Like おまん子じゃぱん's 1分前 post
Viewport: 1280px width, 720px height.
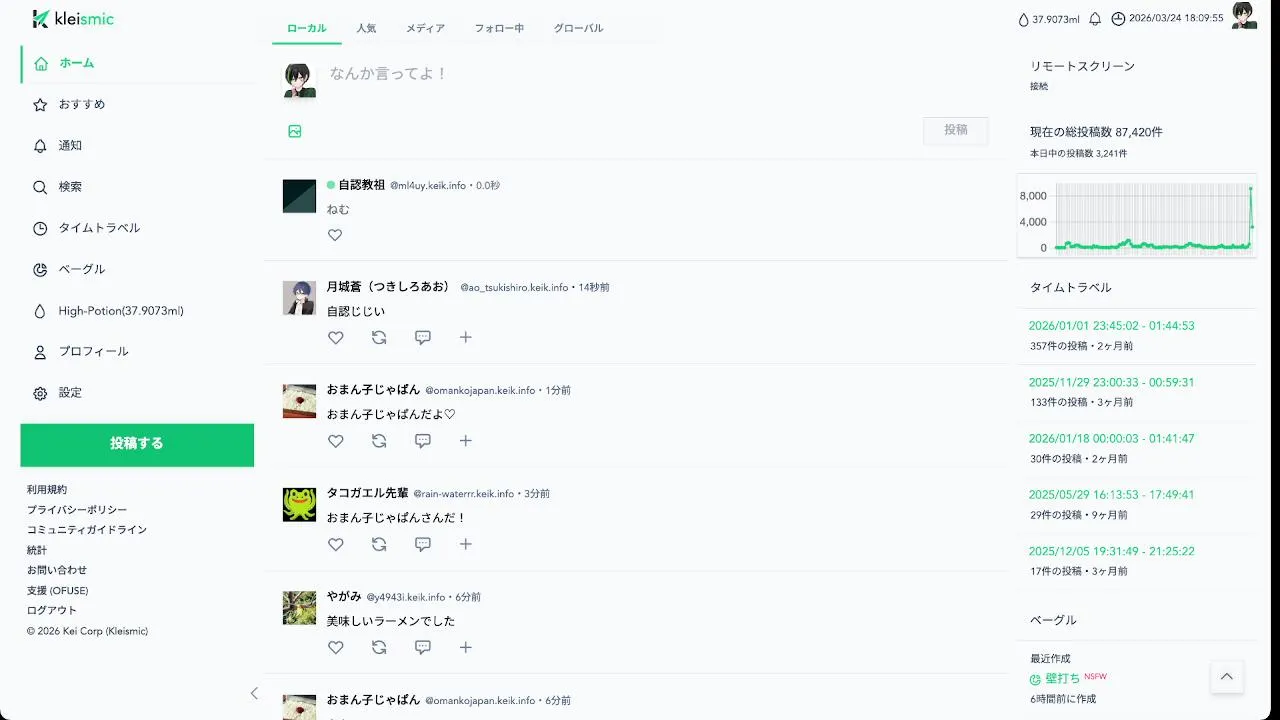click(335, 441)
